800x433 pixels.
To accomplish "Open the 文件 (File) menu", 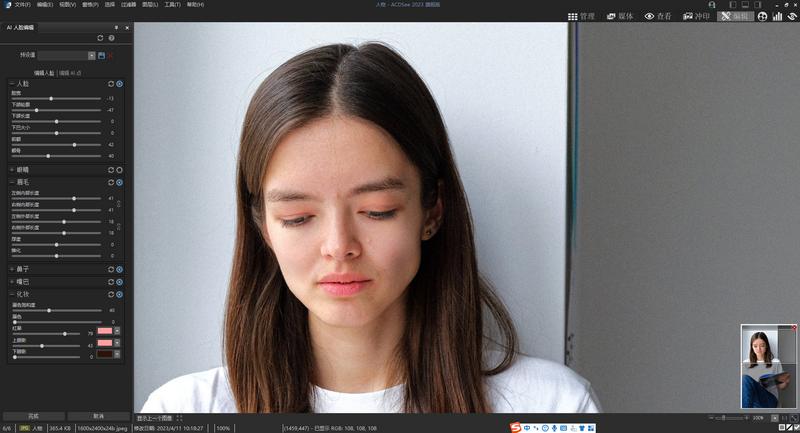I will (22, 5).
